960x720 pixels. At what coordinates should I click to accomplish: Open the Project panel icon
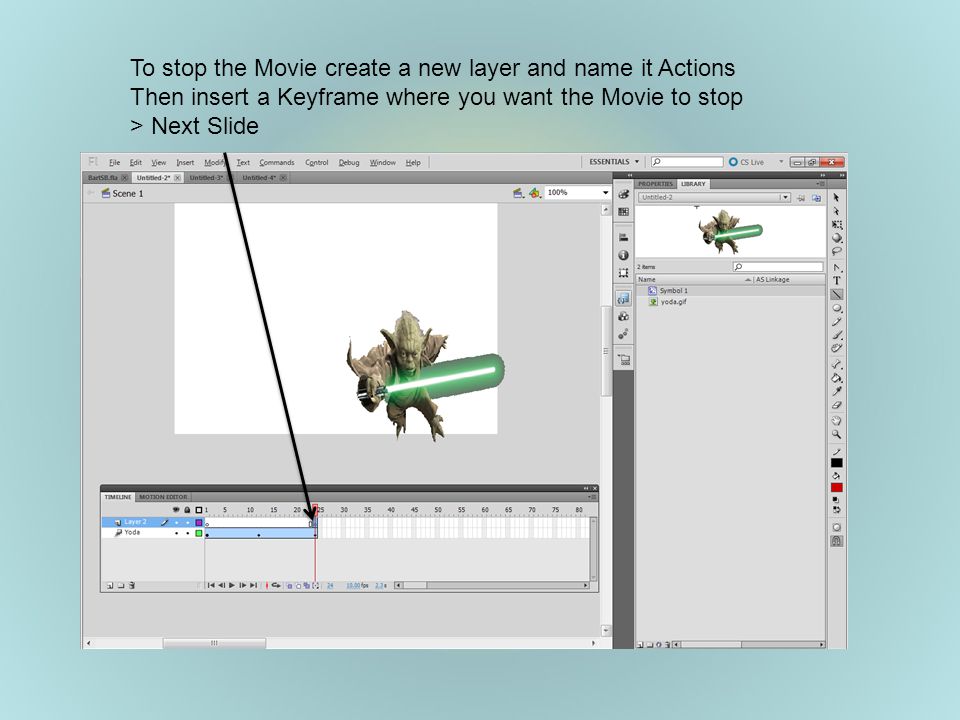(x=623, y=360)
